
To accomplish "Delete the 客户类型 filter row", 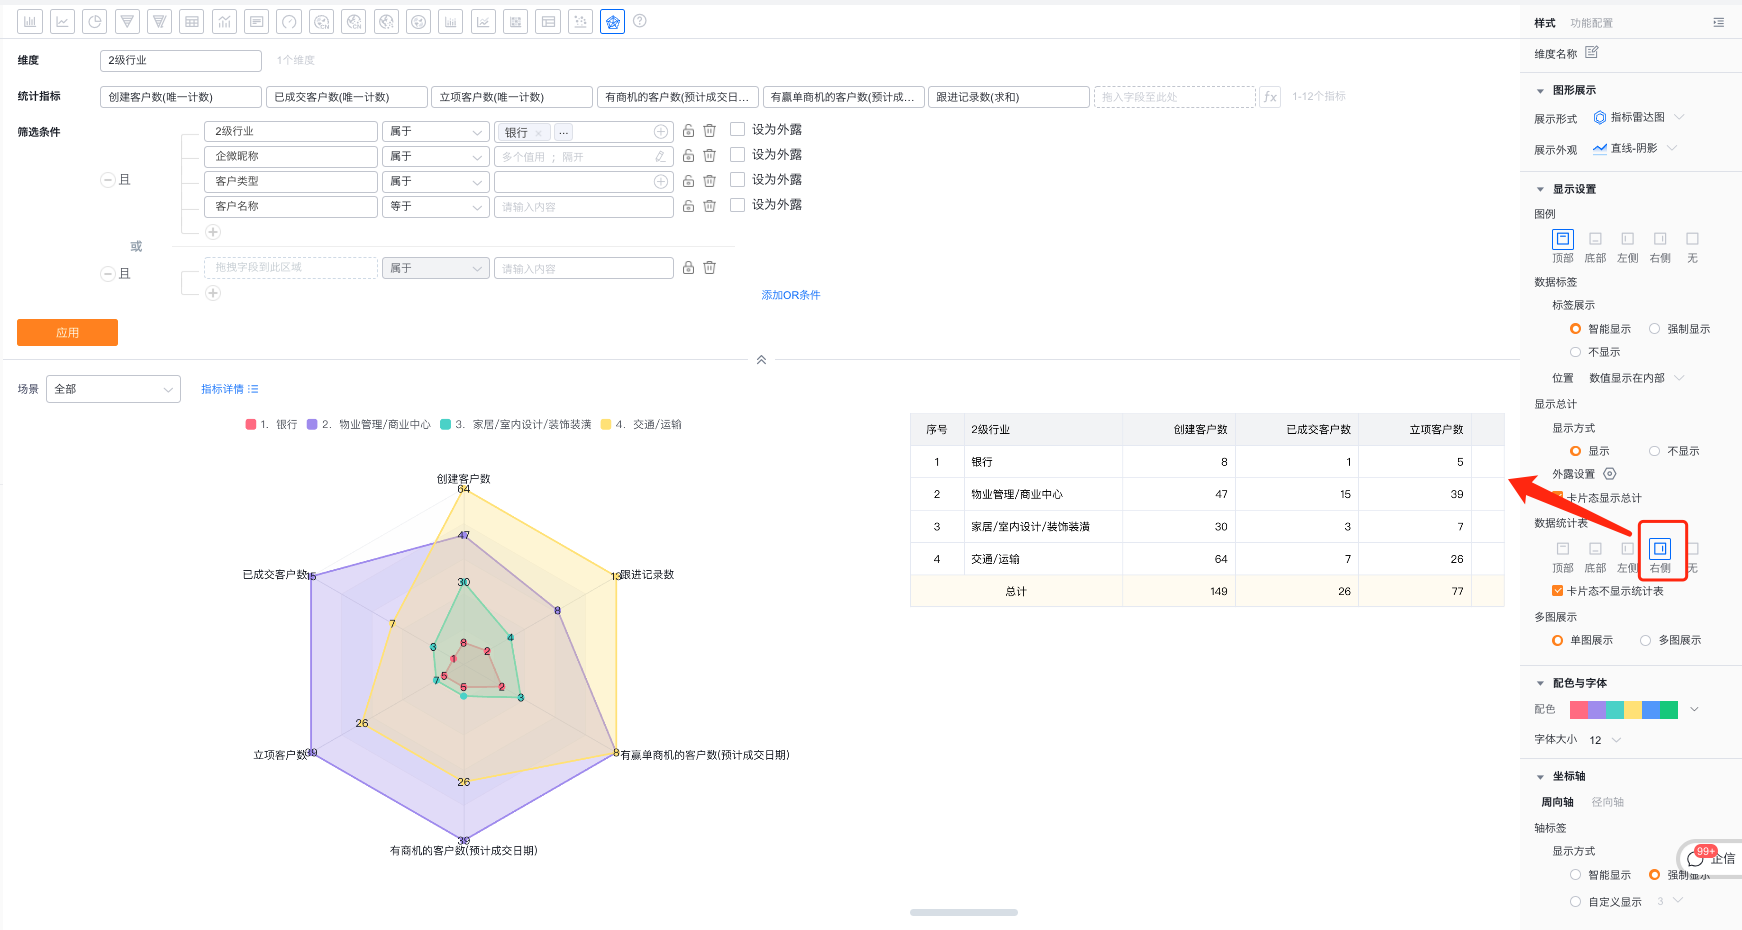I will coord(709,181).
